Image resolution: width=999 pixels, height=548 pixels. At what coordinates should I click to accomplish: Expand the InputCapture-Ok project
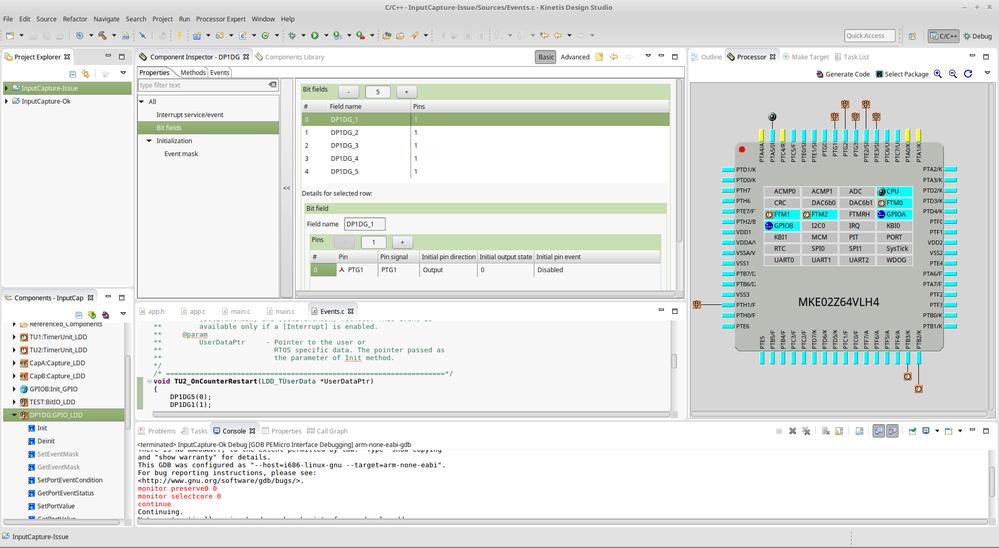[7, 101]
